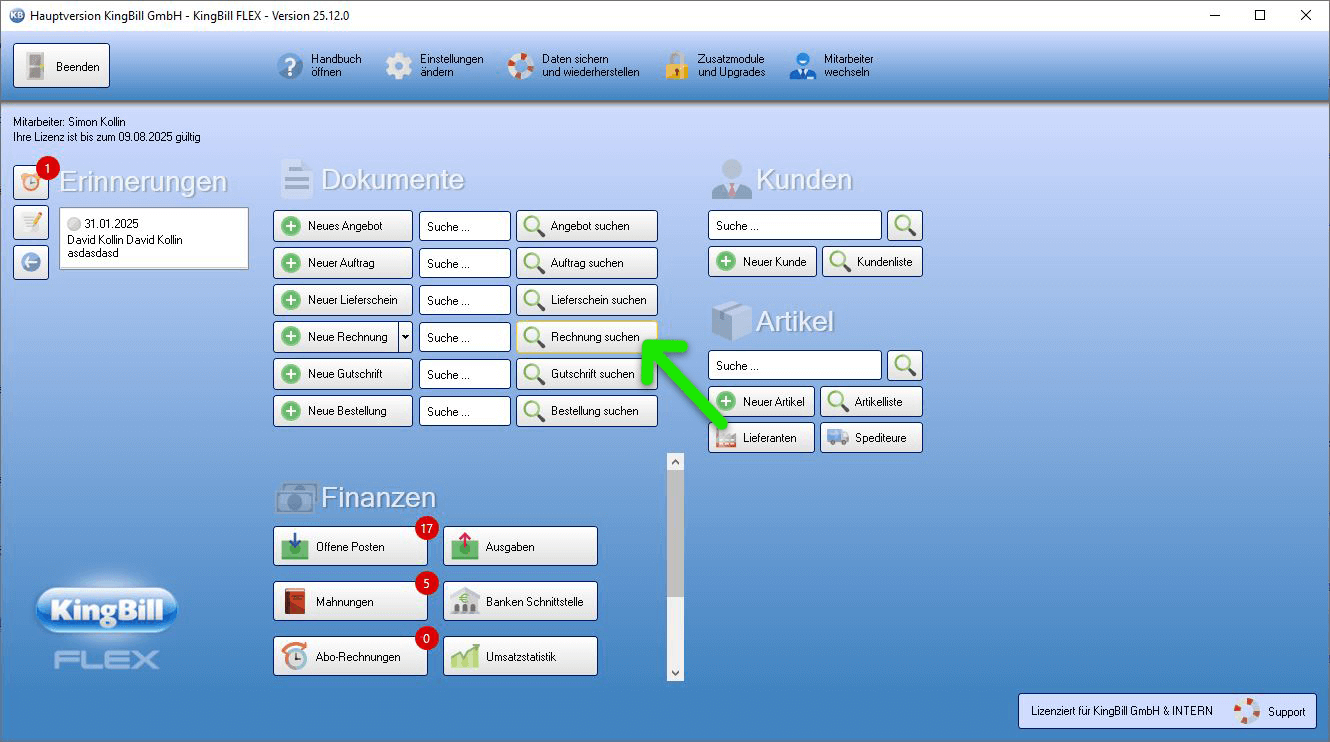Maximize the KingBill window

[x=1260, y=16]
